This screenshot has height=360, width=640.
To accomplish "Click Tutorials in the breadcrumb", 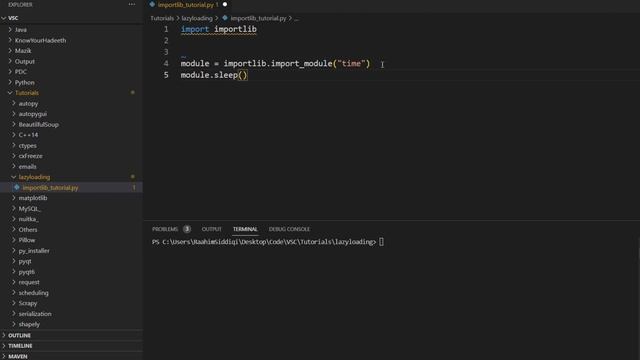I will [162, 18].
